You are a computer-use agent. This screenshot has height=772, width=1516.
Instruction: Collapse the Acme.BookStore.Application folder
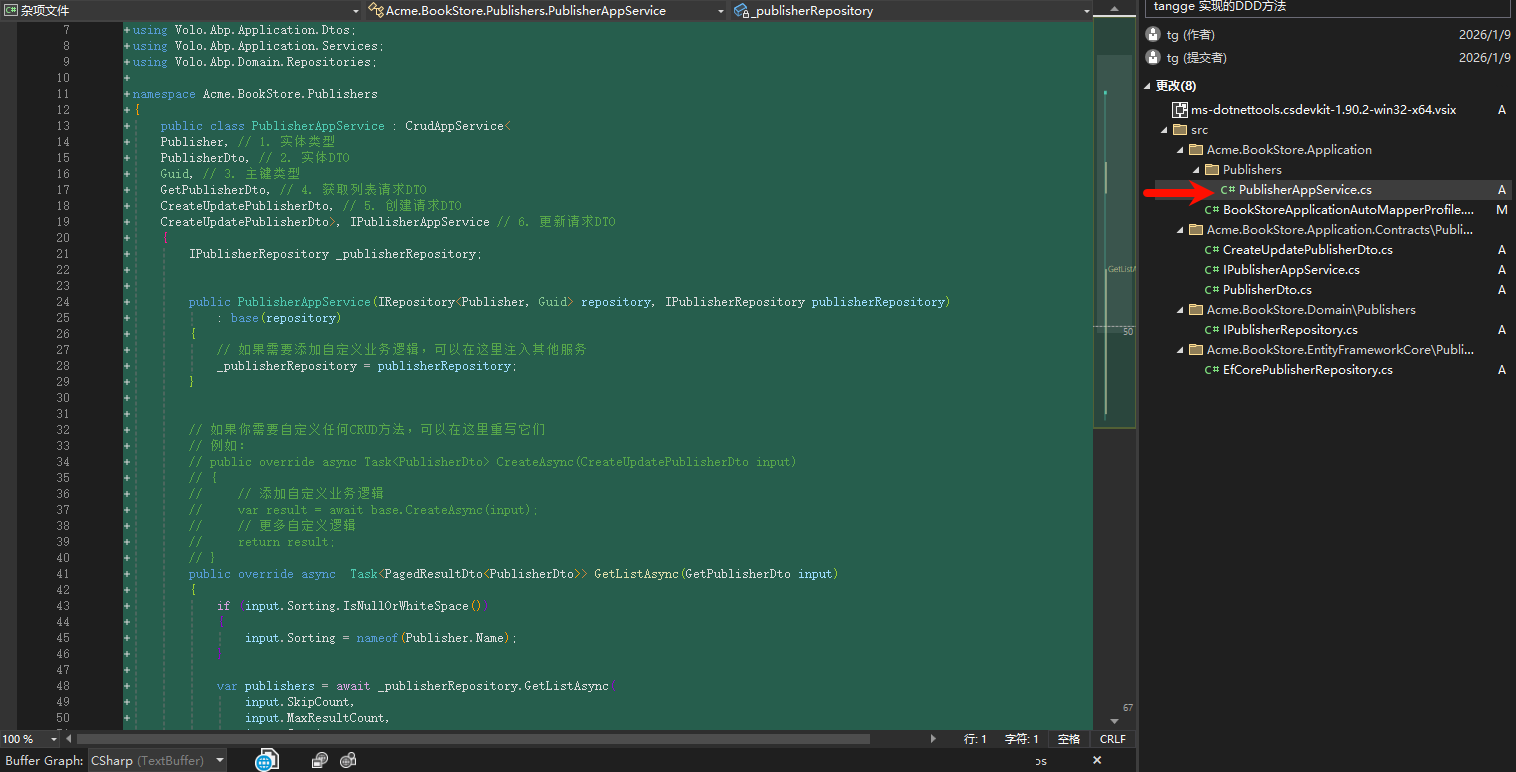(x=1180, y=150)
